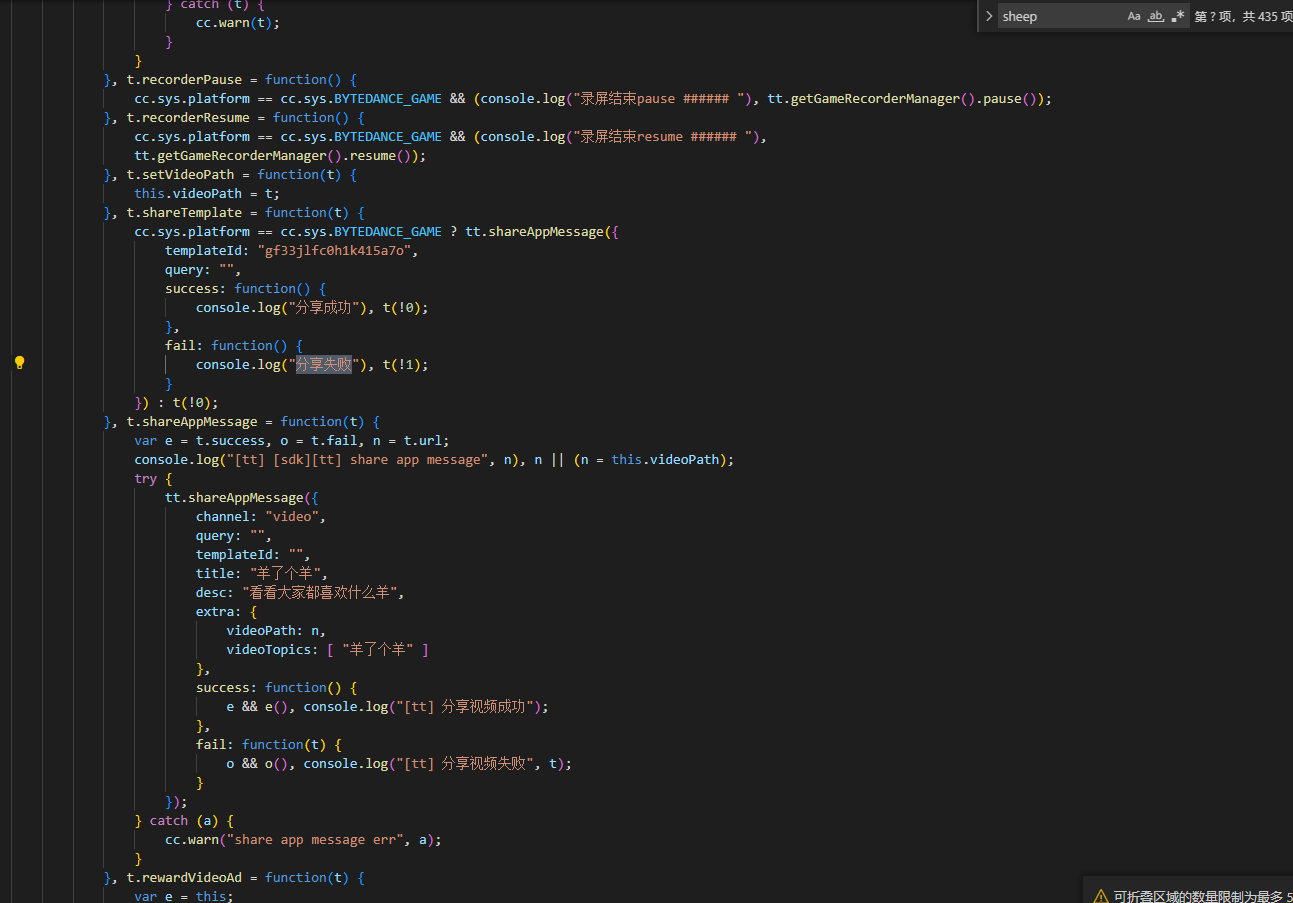
Task: Click the highlighted "分享失败" string
Action: (324, 365)
